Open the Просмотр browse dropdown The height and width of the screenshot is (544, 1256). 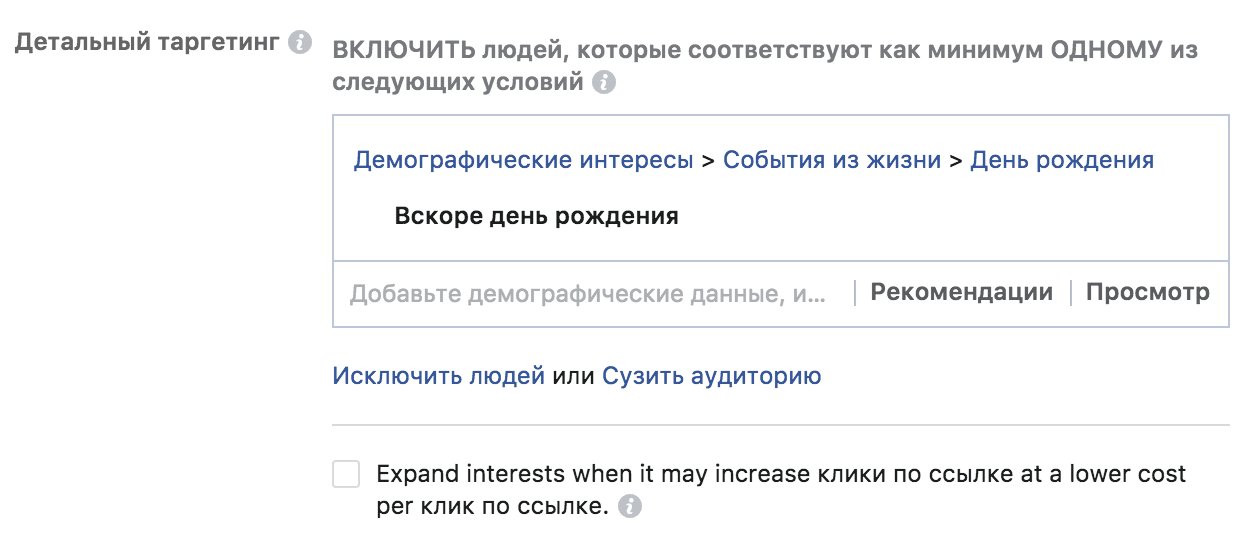1148,292
